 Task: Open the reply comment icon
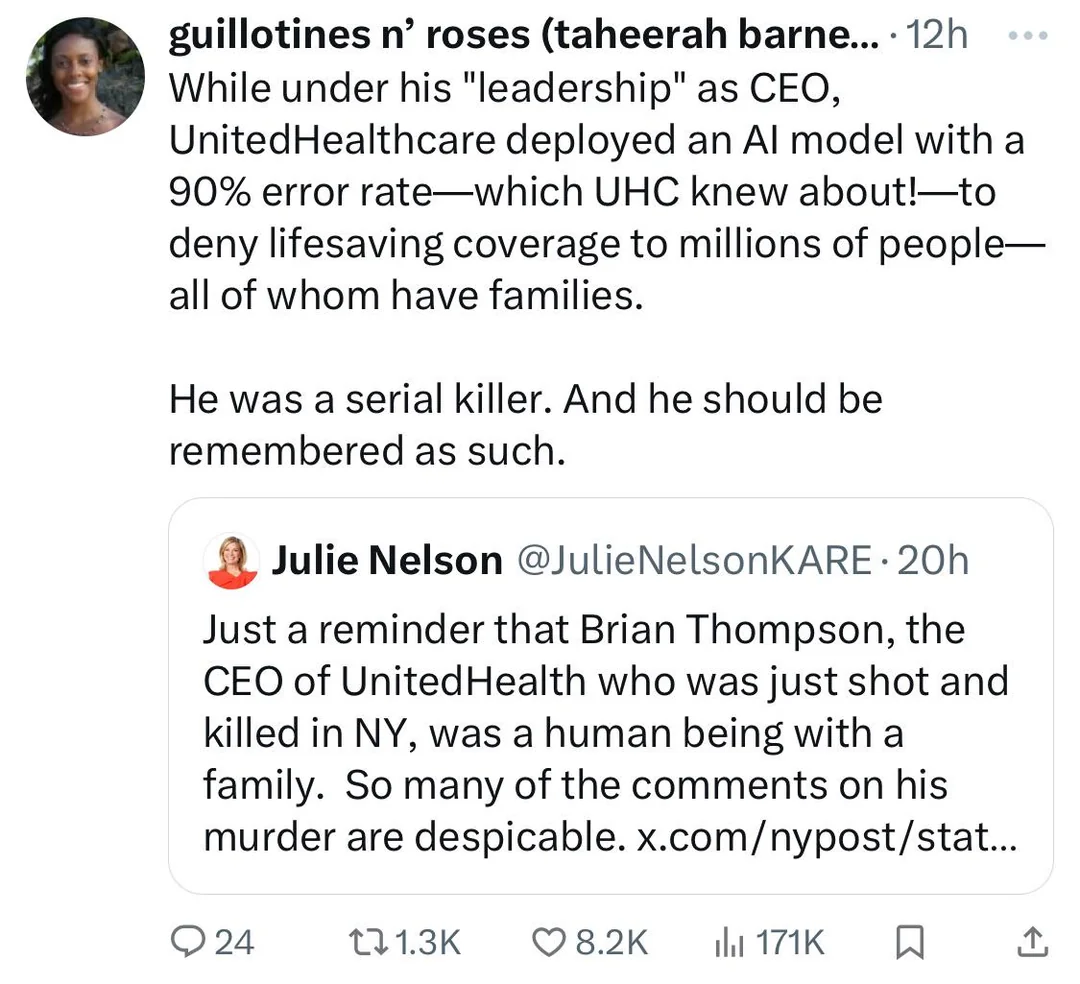(187, 942)
